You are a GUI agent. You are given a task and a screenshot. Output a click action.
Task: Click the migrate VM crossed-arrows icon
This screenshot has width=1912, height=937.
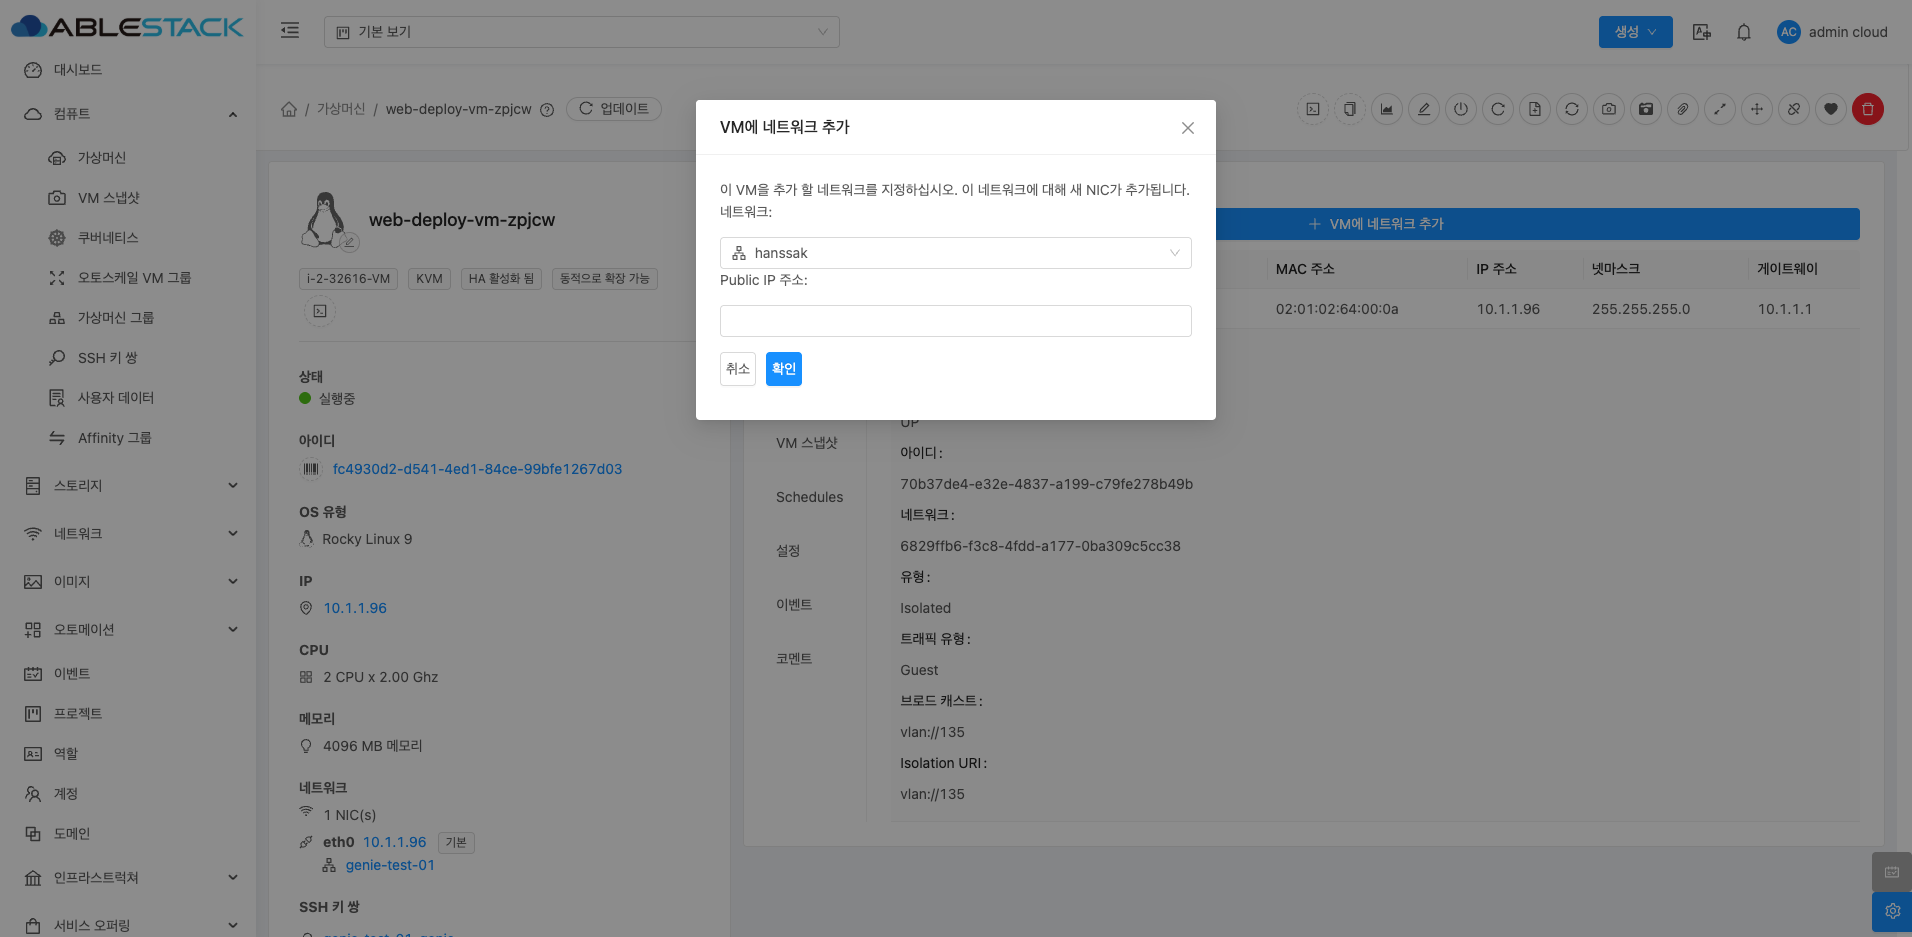1757,109
